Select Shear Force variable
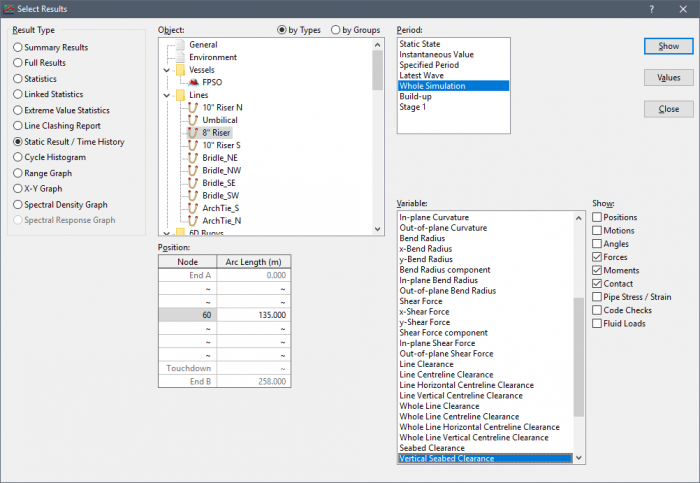This screenshot has height=483, width=700. tap(485, 301)
